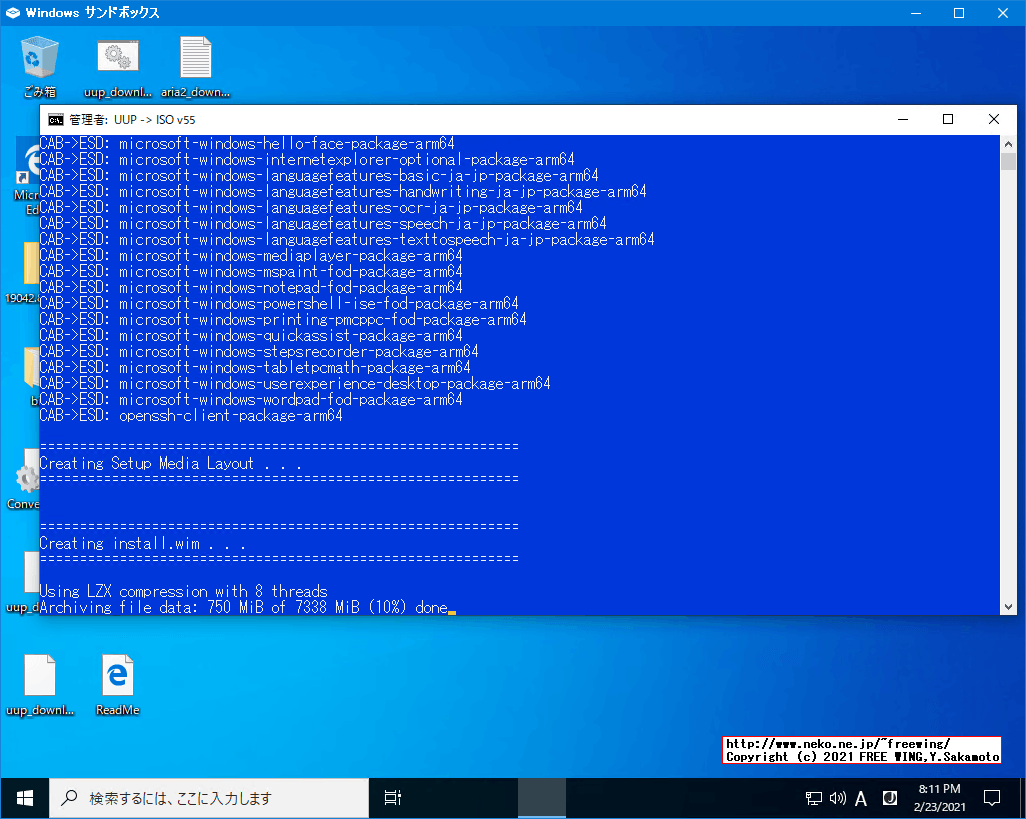The width and height of the screenshot is (1026, 819).
Task: Open the ごみ箱 recycle bin
Action: tap(38, 58)
